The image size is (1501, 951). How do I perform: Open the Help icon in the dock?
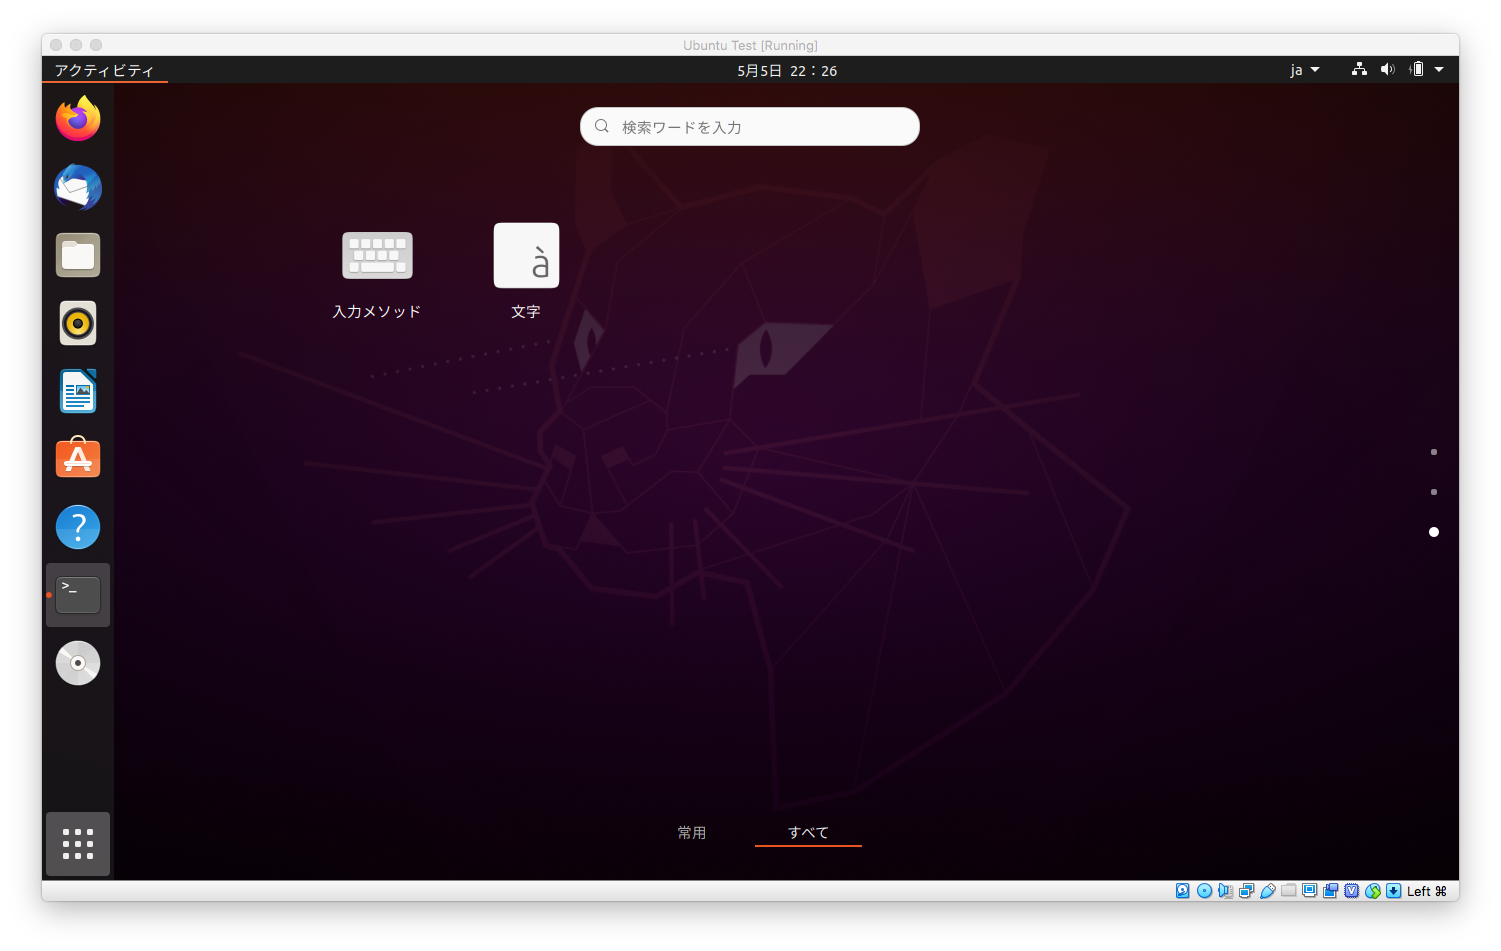78,527
